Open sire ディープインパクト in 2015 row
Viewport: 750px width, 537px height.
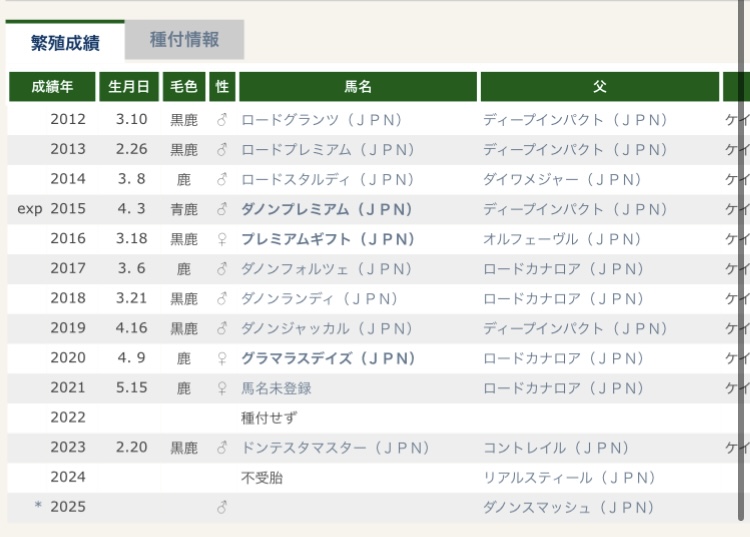coord(575,209)
